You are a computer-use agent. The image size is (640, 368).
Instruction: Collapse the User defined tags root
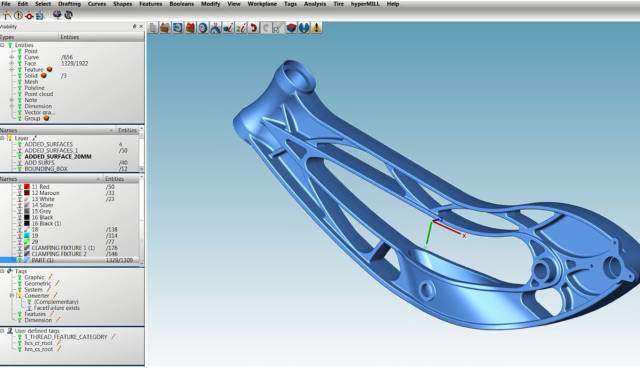tap(2, 331)
